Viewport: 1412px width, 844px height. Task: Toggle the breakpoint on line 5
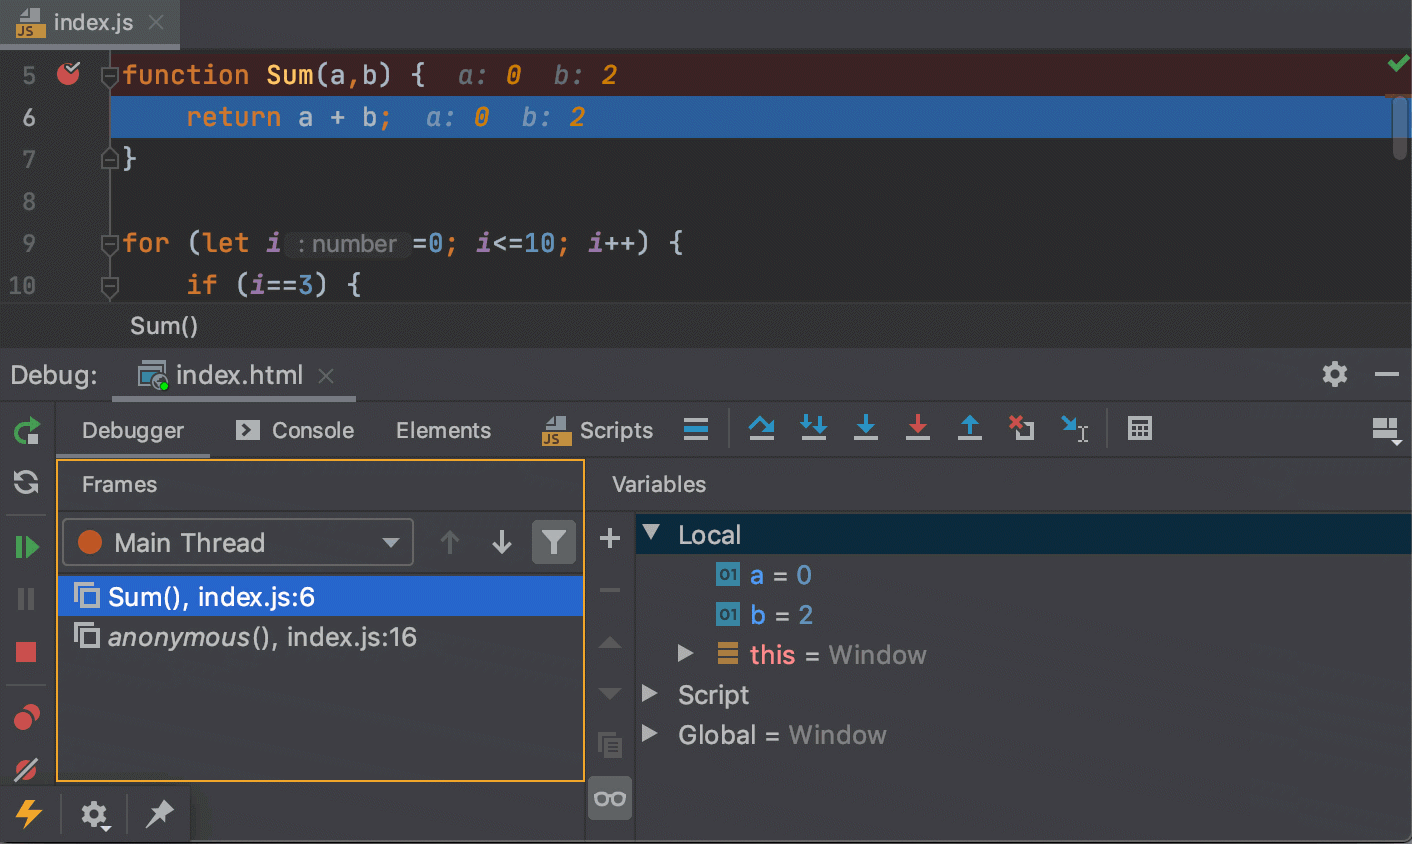68,74
